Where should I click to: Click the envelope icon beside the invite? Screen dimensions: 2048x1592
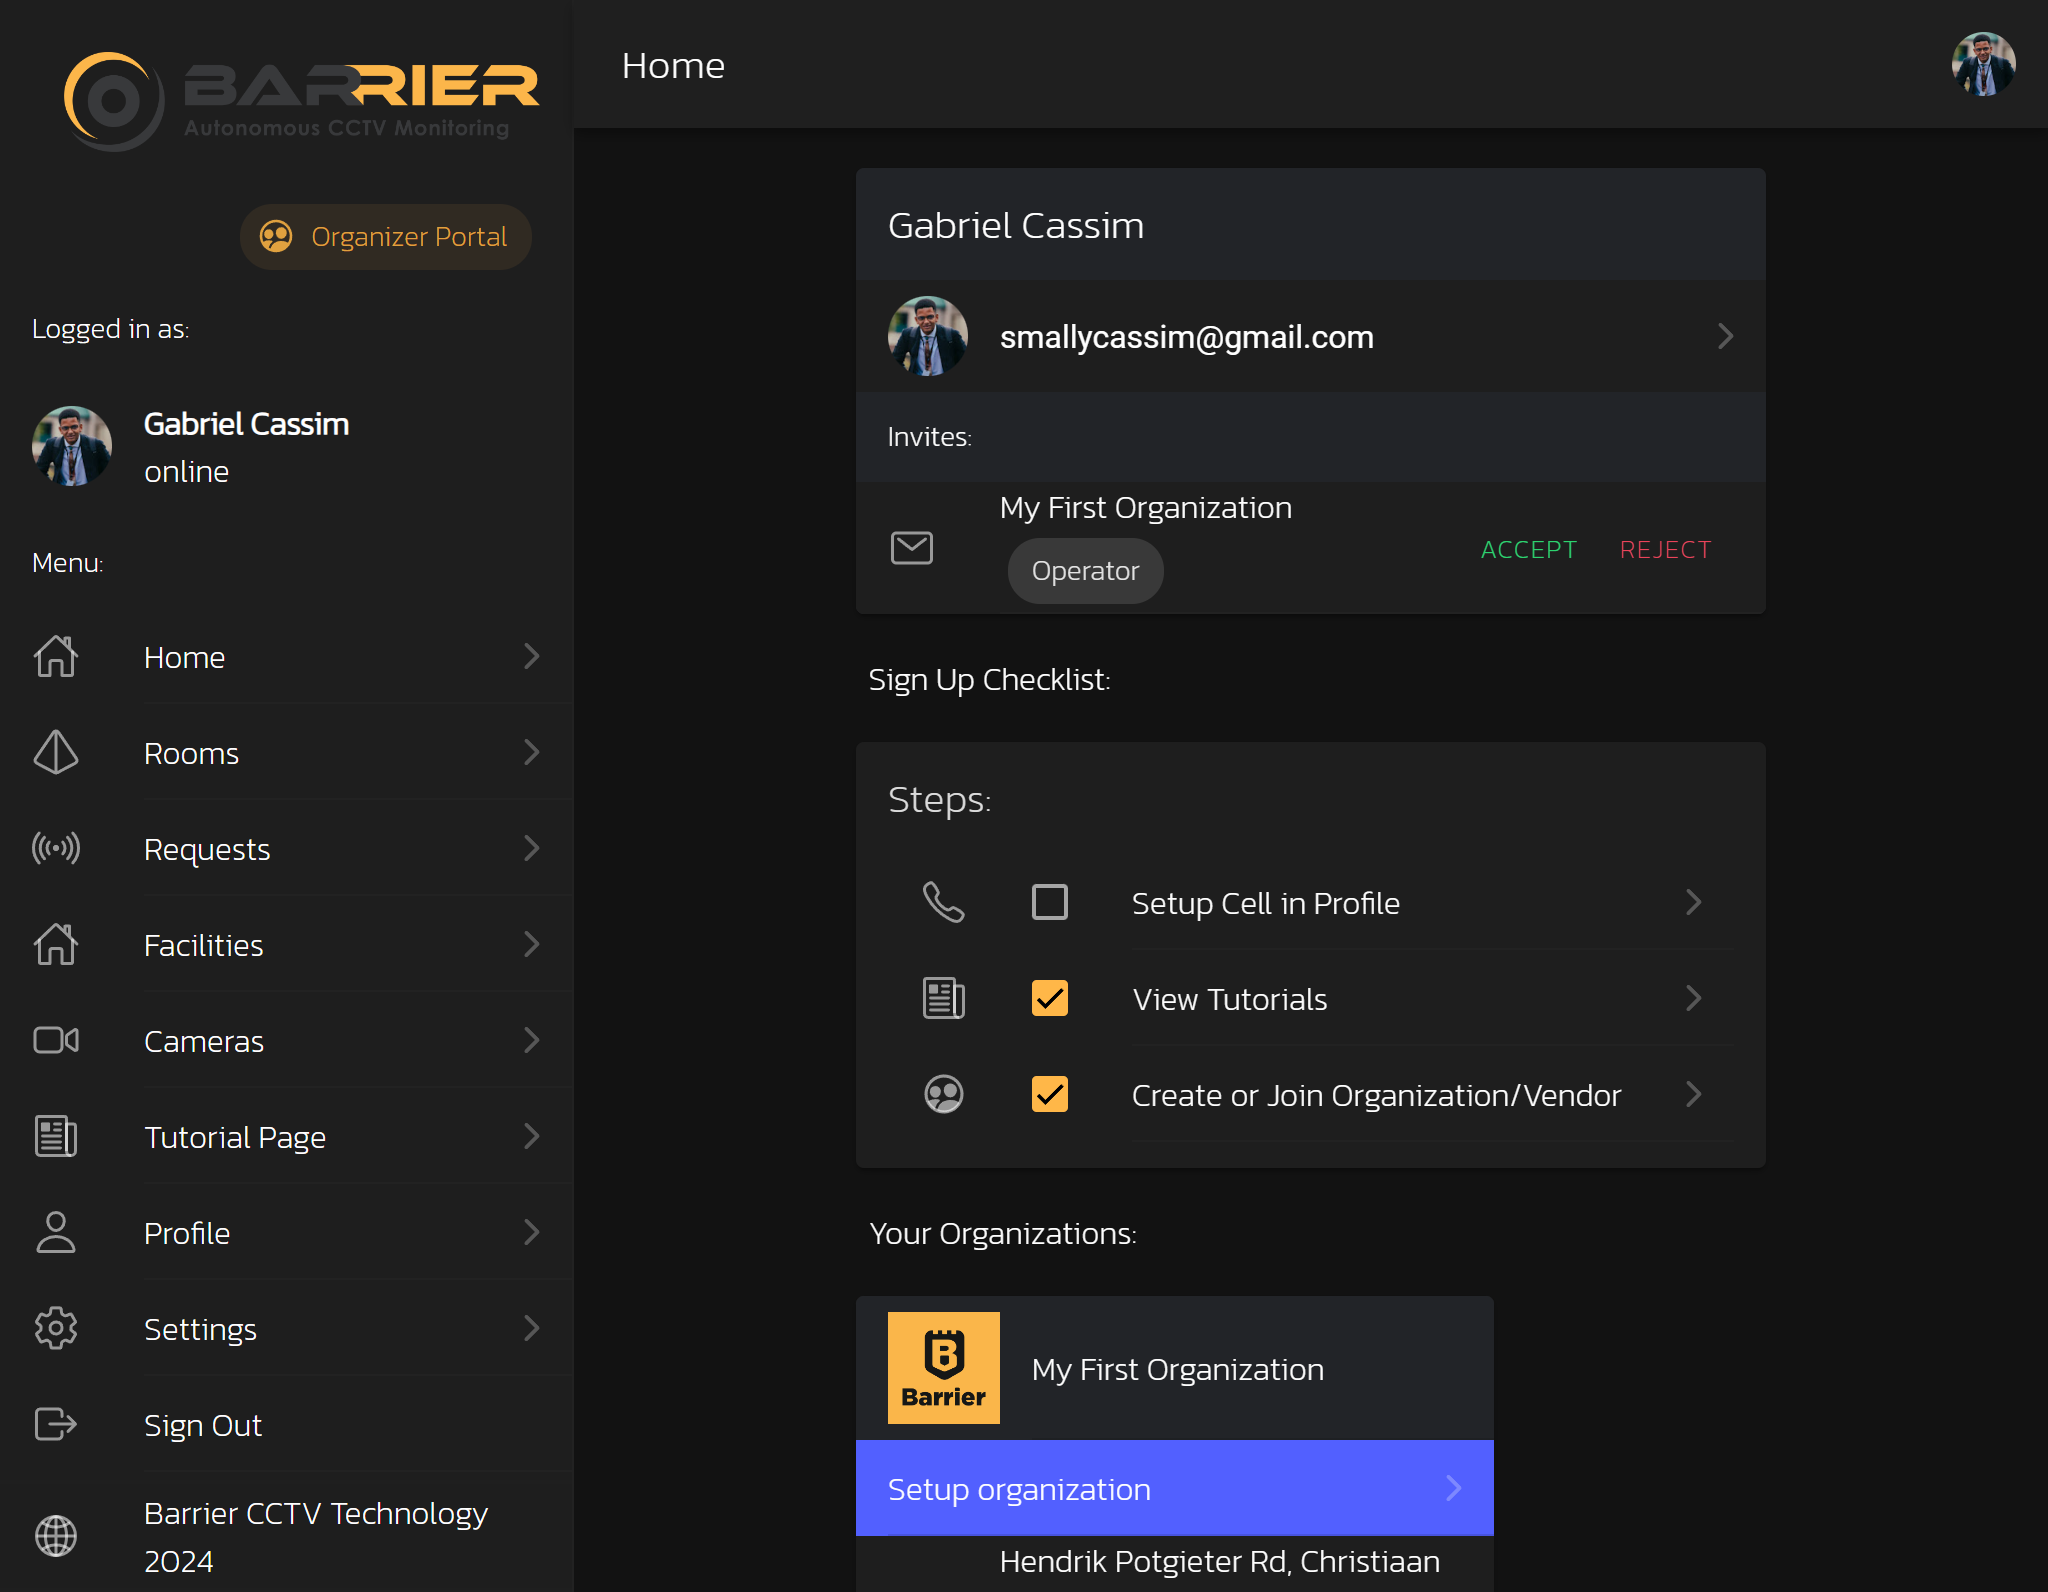pos(911,548)
